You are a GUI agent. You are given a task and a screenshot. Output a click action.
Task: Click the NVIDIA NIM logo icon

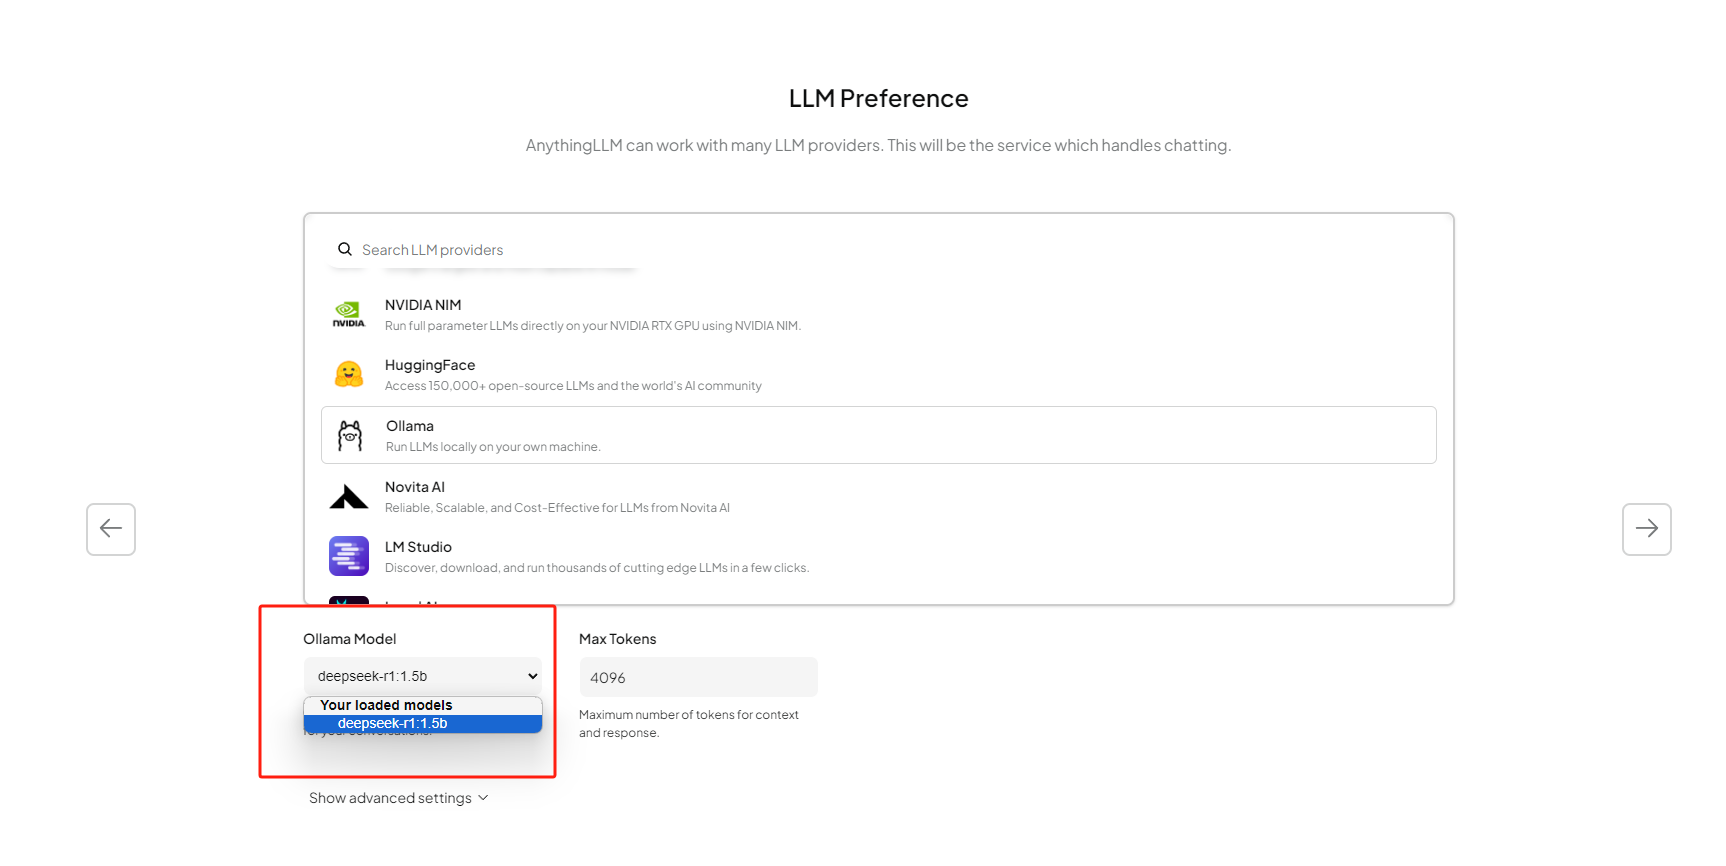click(x=349, y=314)
